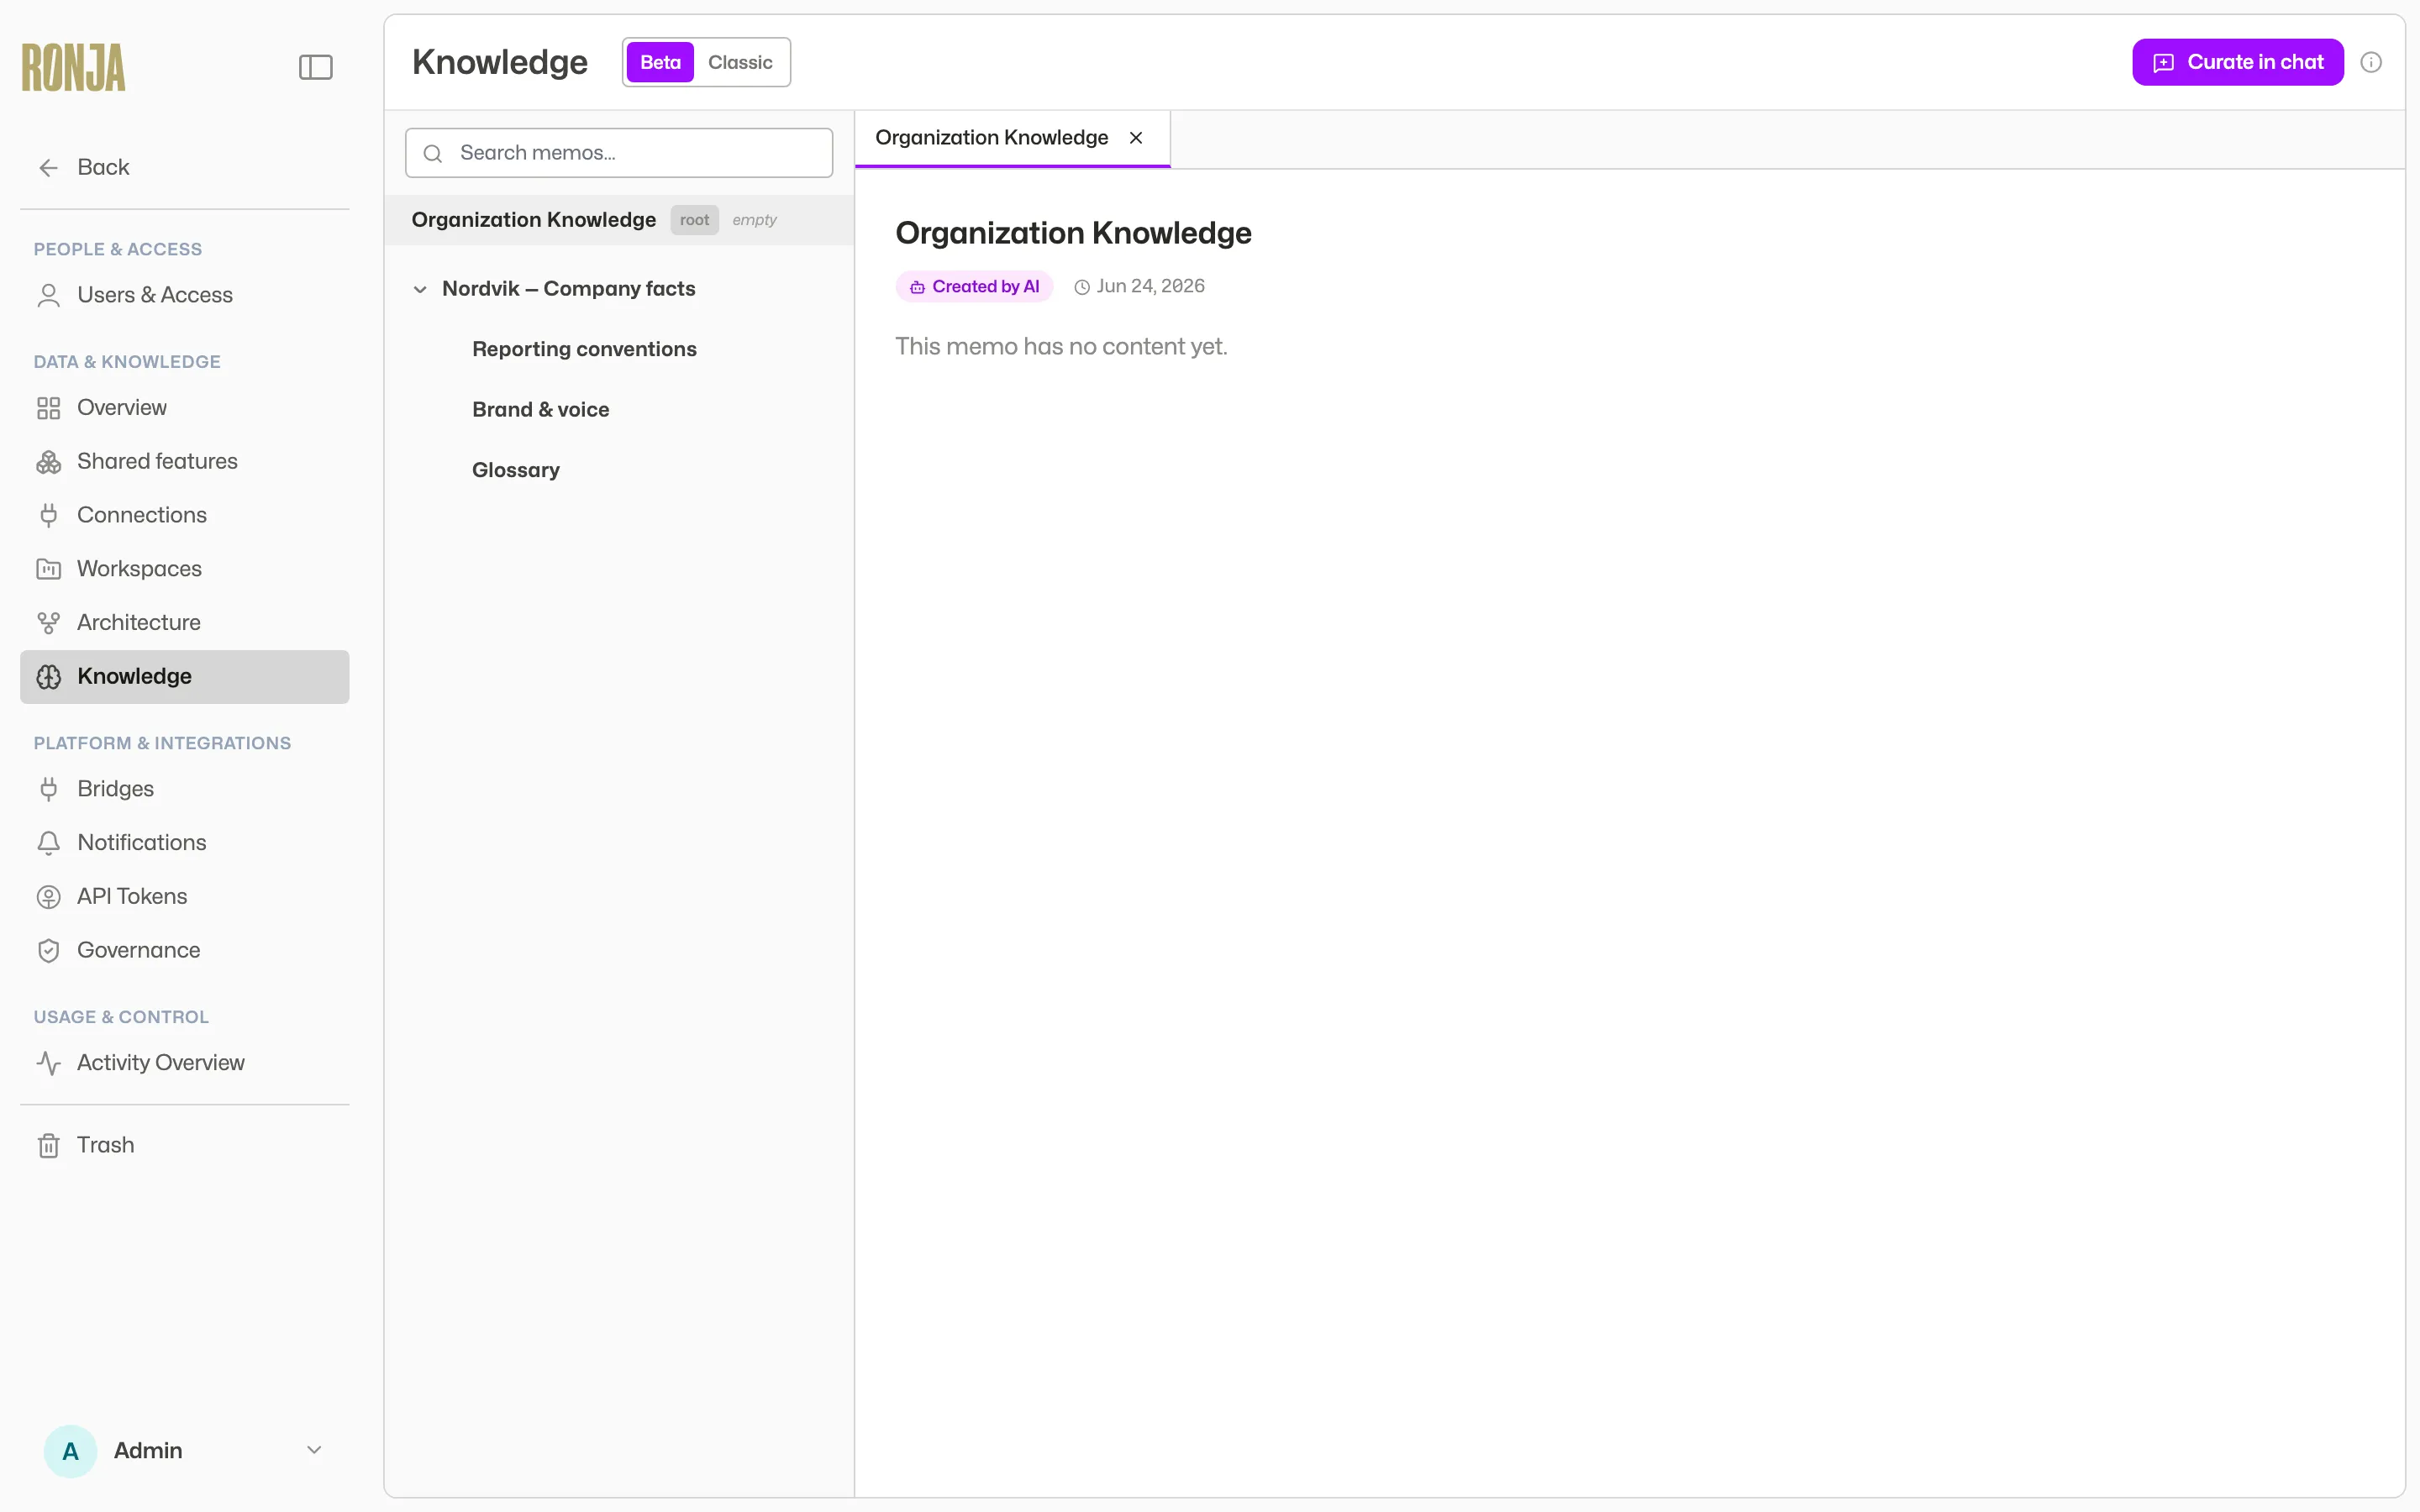Go Back from the settings menu
Screen dimensions: 2420x1512
(x=185, y=168)
